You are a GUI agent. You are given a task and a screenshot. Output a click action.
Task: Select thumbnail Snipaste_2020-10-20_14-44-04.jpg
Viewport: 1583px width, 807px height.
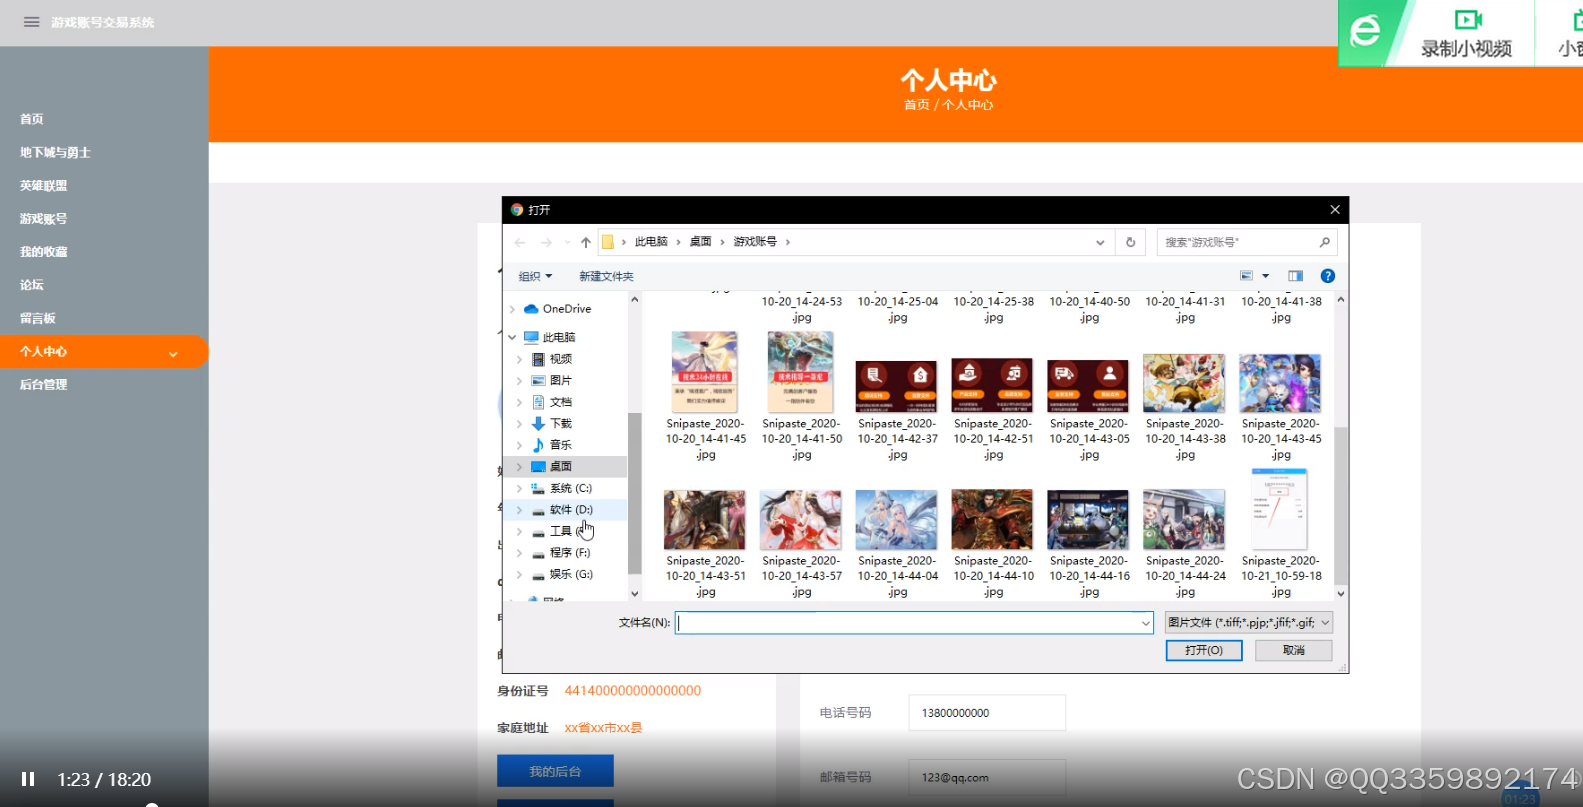[897, 520]
